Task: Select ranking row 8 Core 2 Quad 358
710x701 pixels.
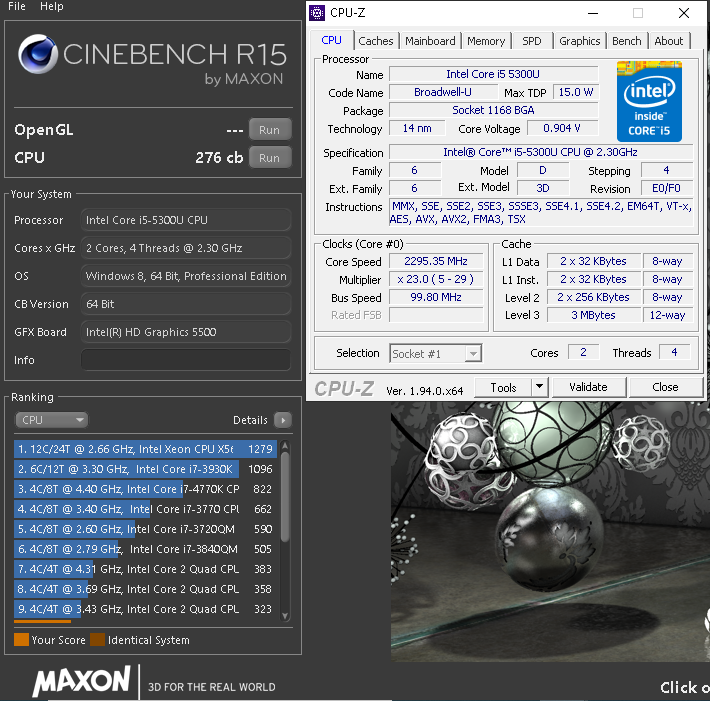Action: 145,589
